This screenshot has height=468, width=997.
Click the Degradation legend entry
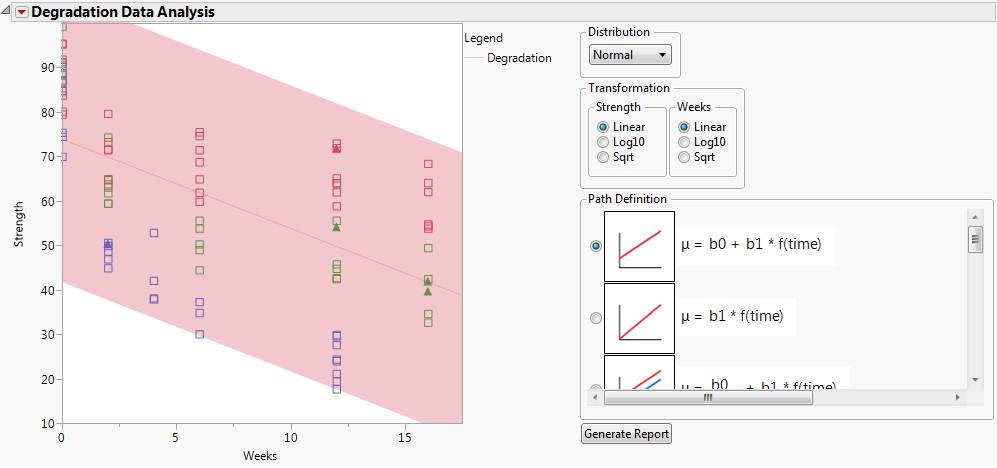click(x=519, y=58)
